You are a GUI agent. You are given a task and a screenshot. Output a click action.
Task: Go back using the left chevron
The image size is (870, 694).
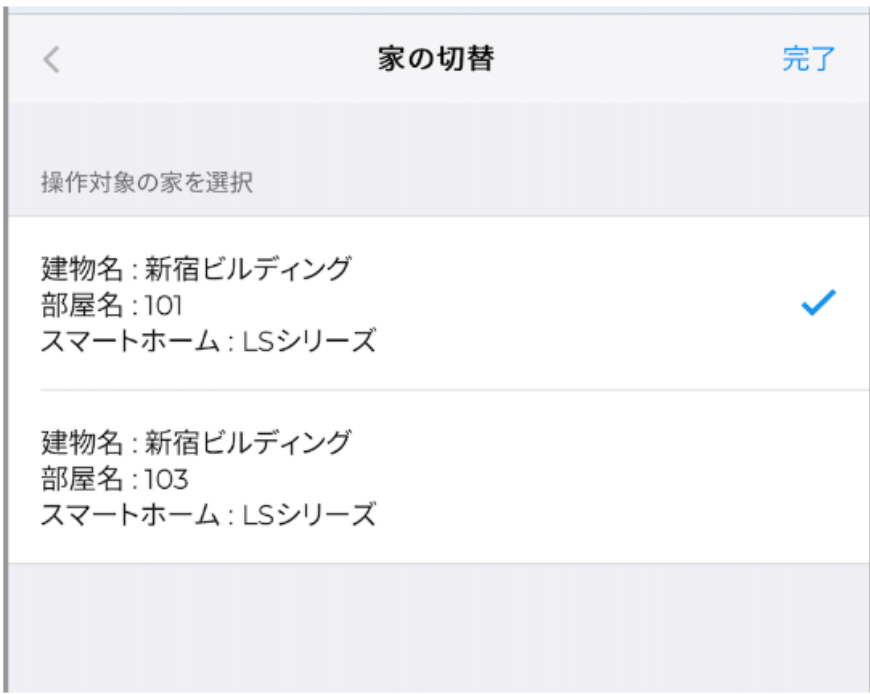coord(52,60)
